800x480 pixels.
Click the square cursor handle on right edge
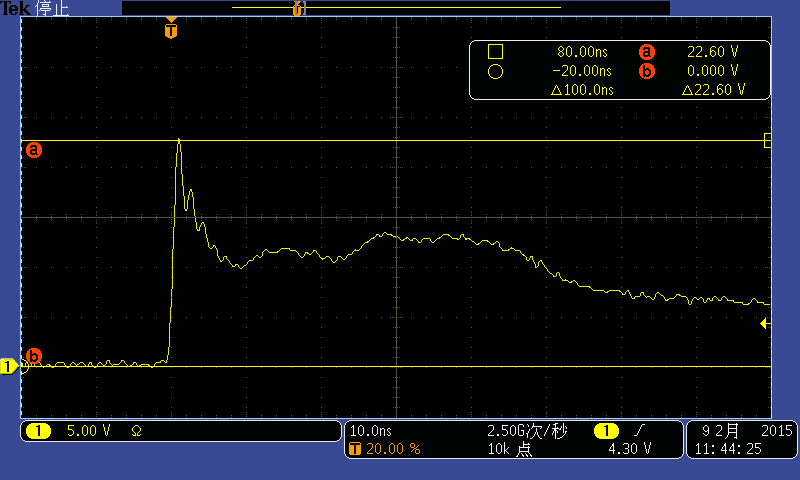(767, 140)
